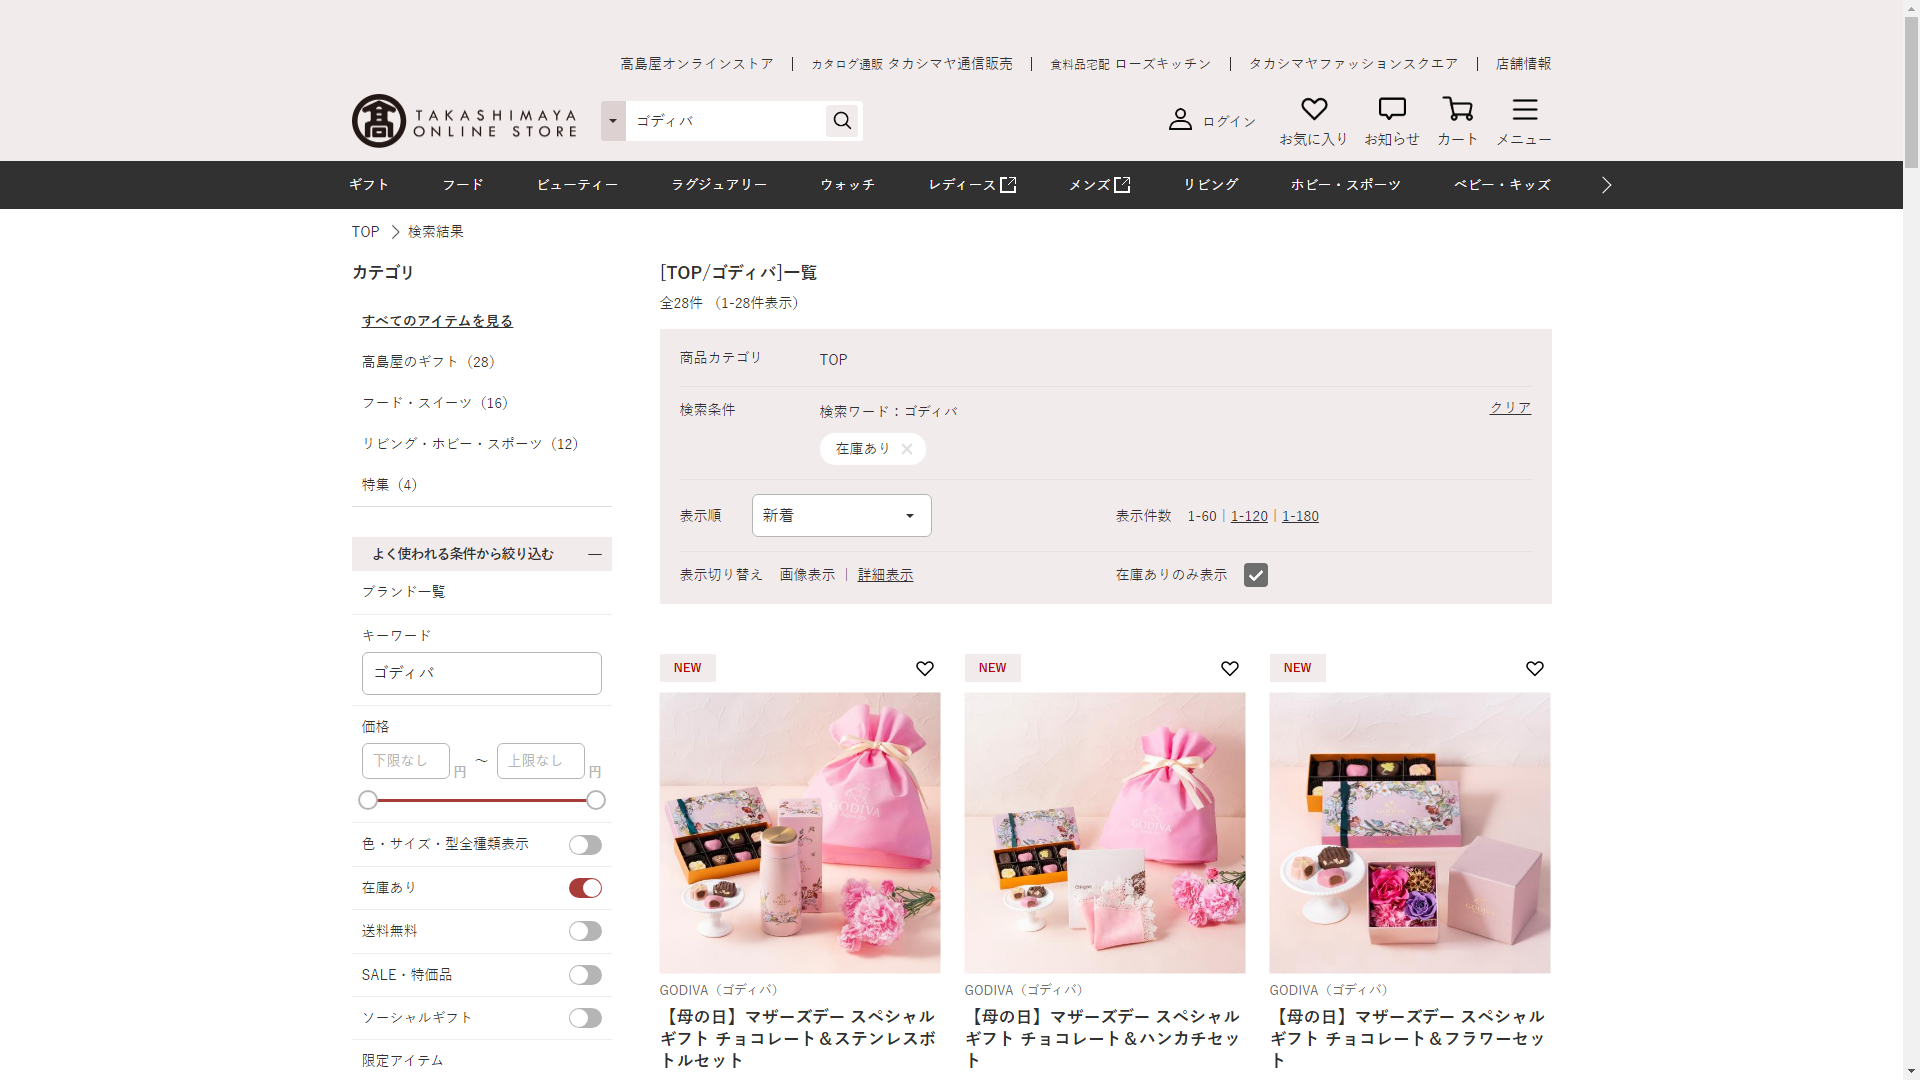The width and height of the screenshot is (1920, 1080).
Task: Open the 新着 sort order dropdown
Action: click(x=841, y=516)
